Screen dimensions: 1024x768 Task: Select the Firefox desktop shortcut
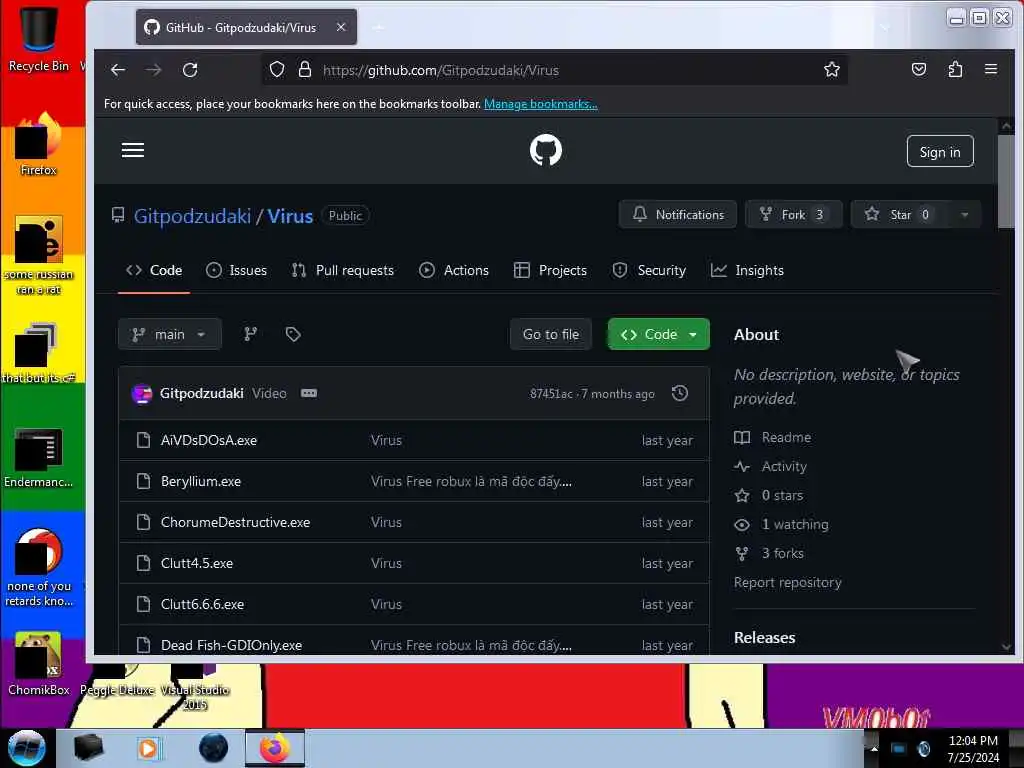(x=38, y=144)
